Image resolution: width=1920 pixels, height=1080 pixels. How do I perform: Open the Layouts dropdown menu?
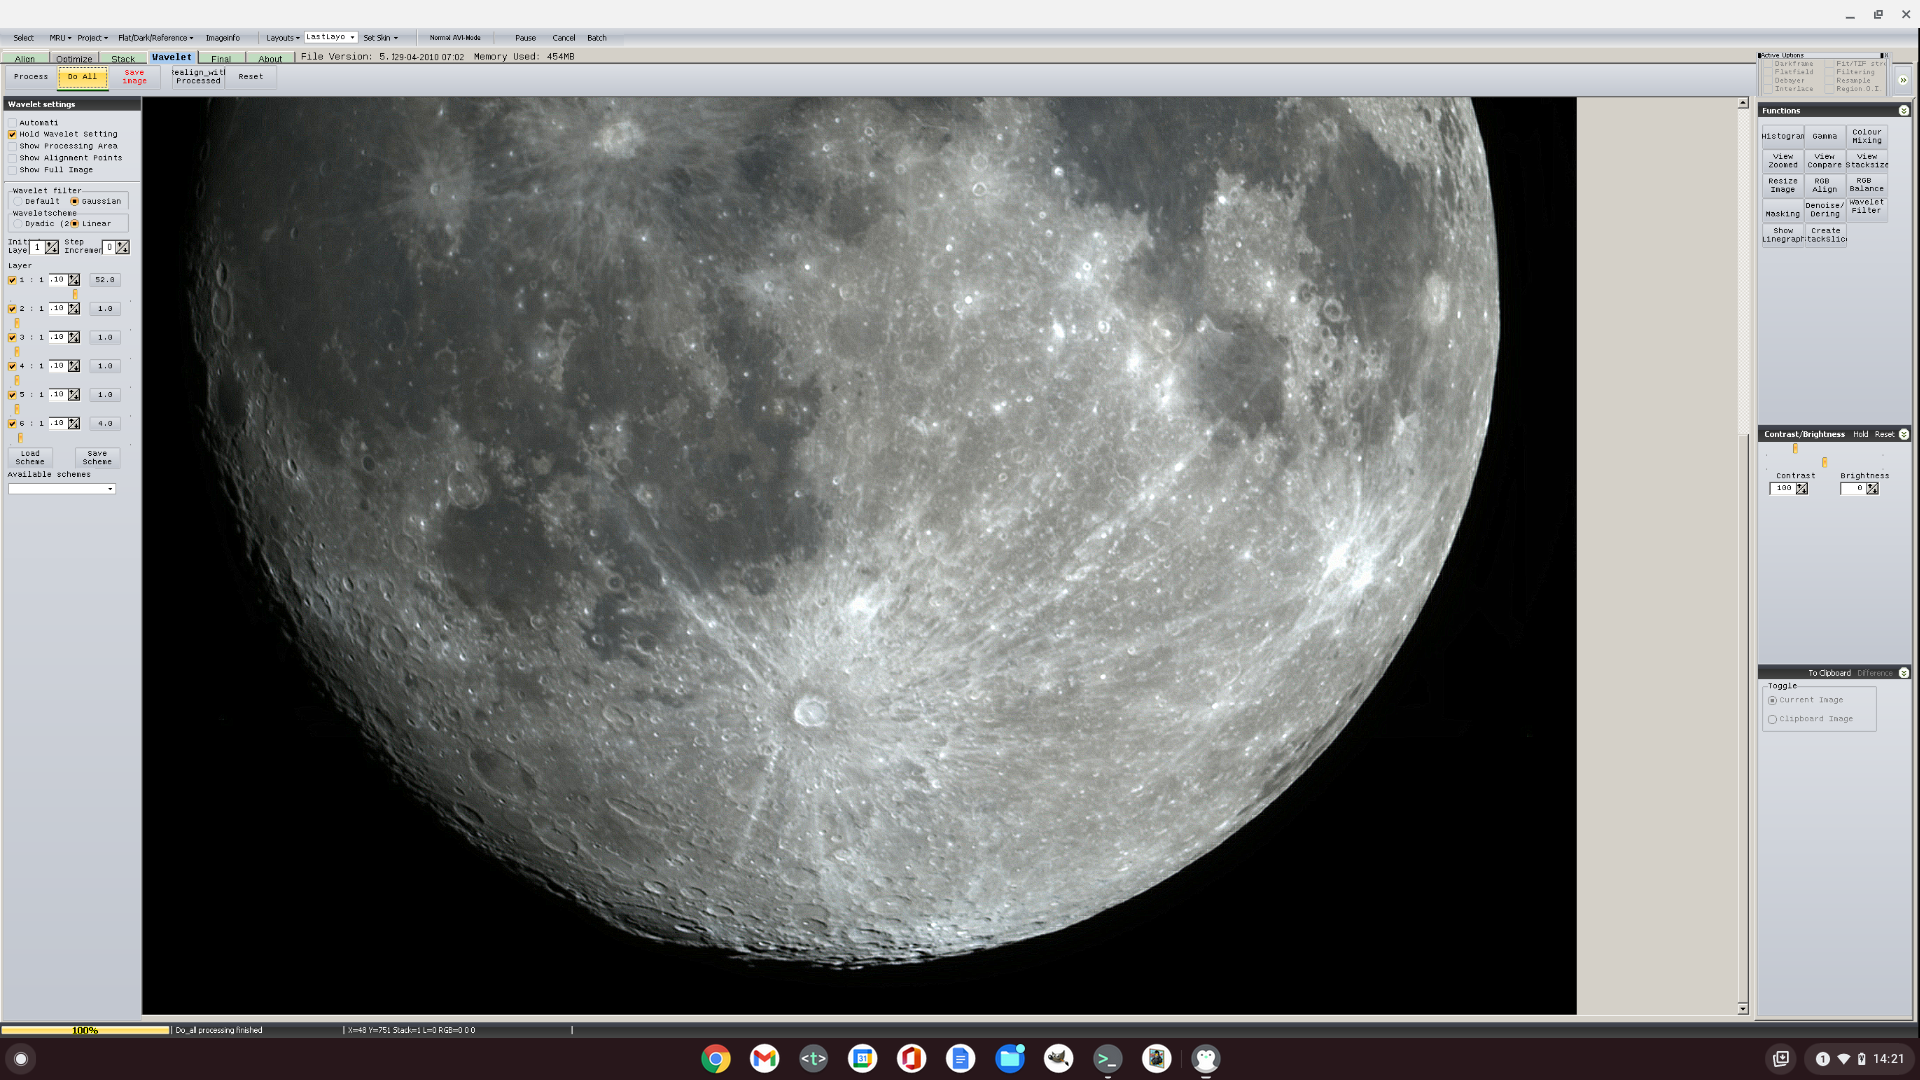pos(282,38)
